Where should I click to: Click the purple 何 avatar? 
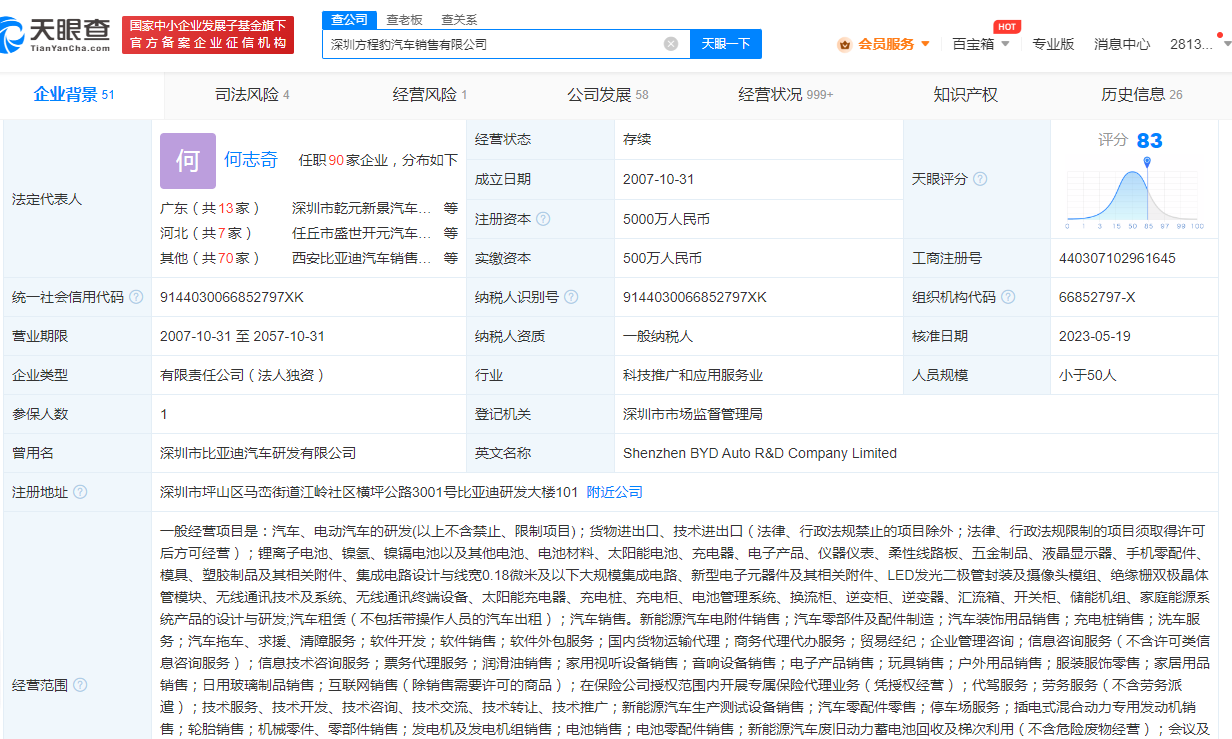tap(187, 161)
